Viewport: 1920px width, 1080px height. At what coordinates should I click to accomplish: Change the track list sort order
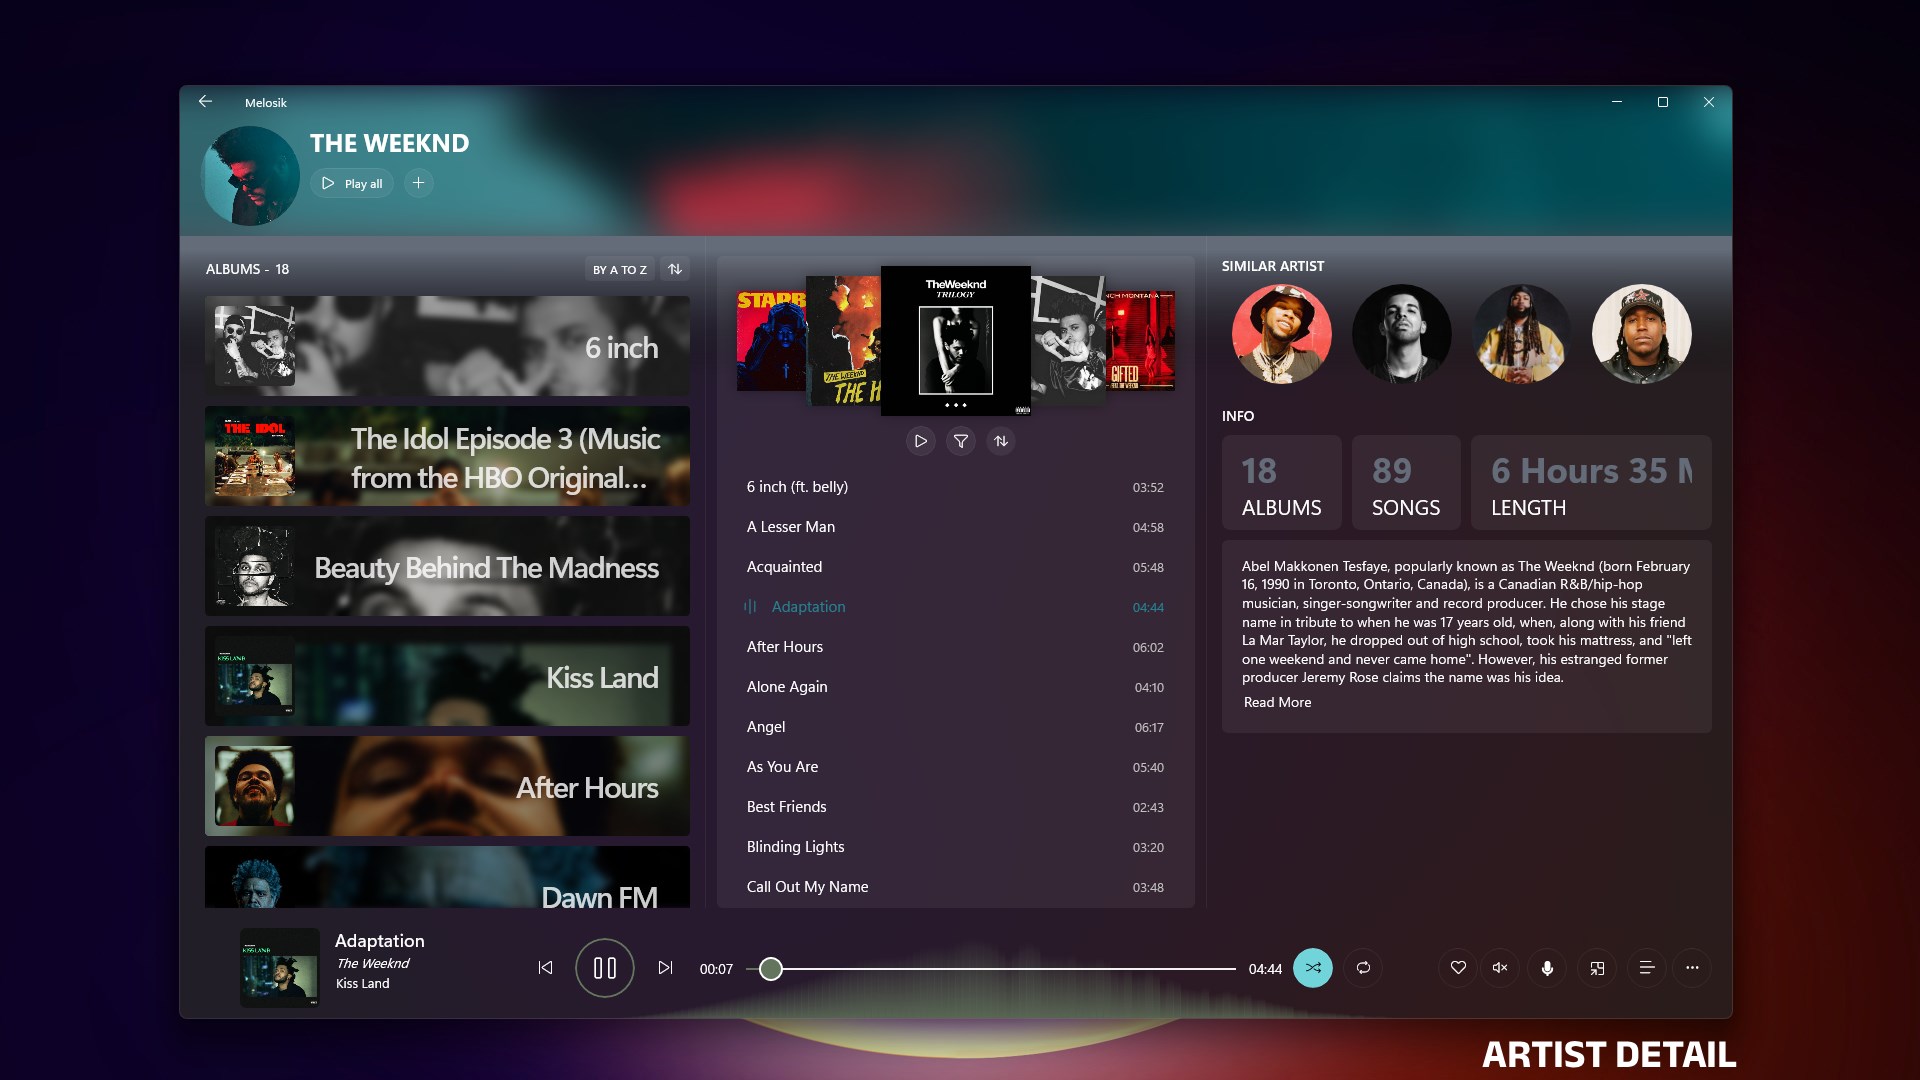pos(1001,440)
